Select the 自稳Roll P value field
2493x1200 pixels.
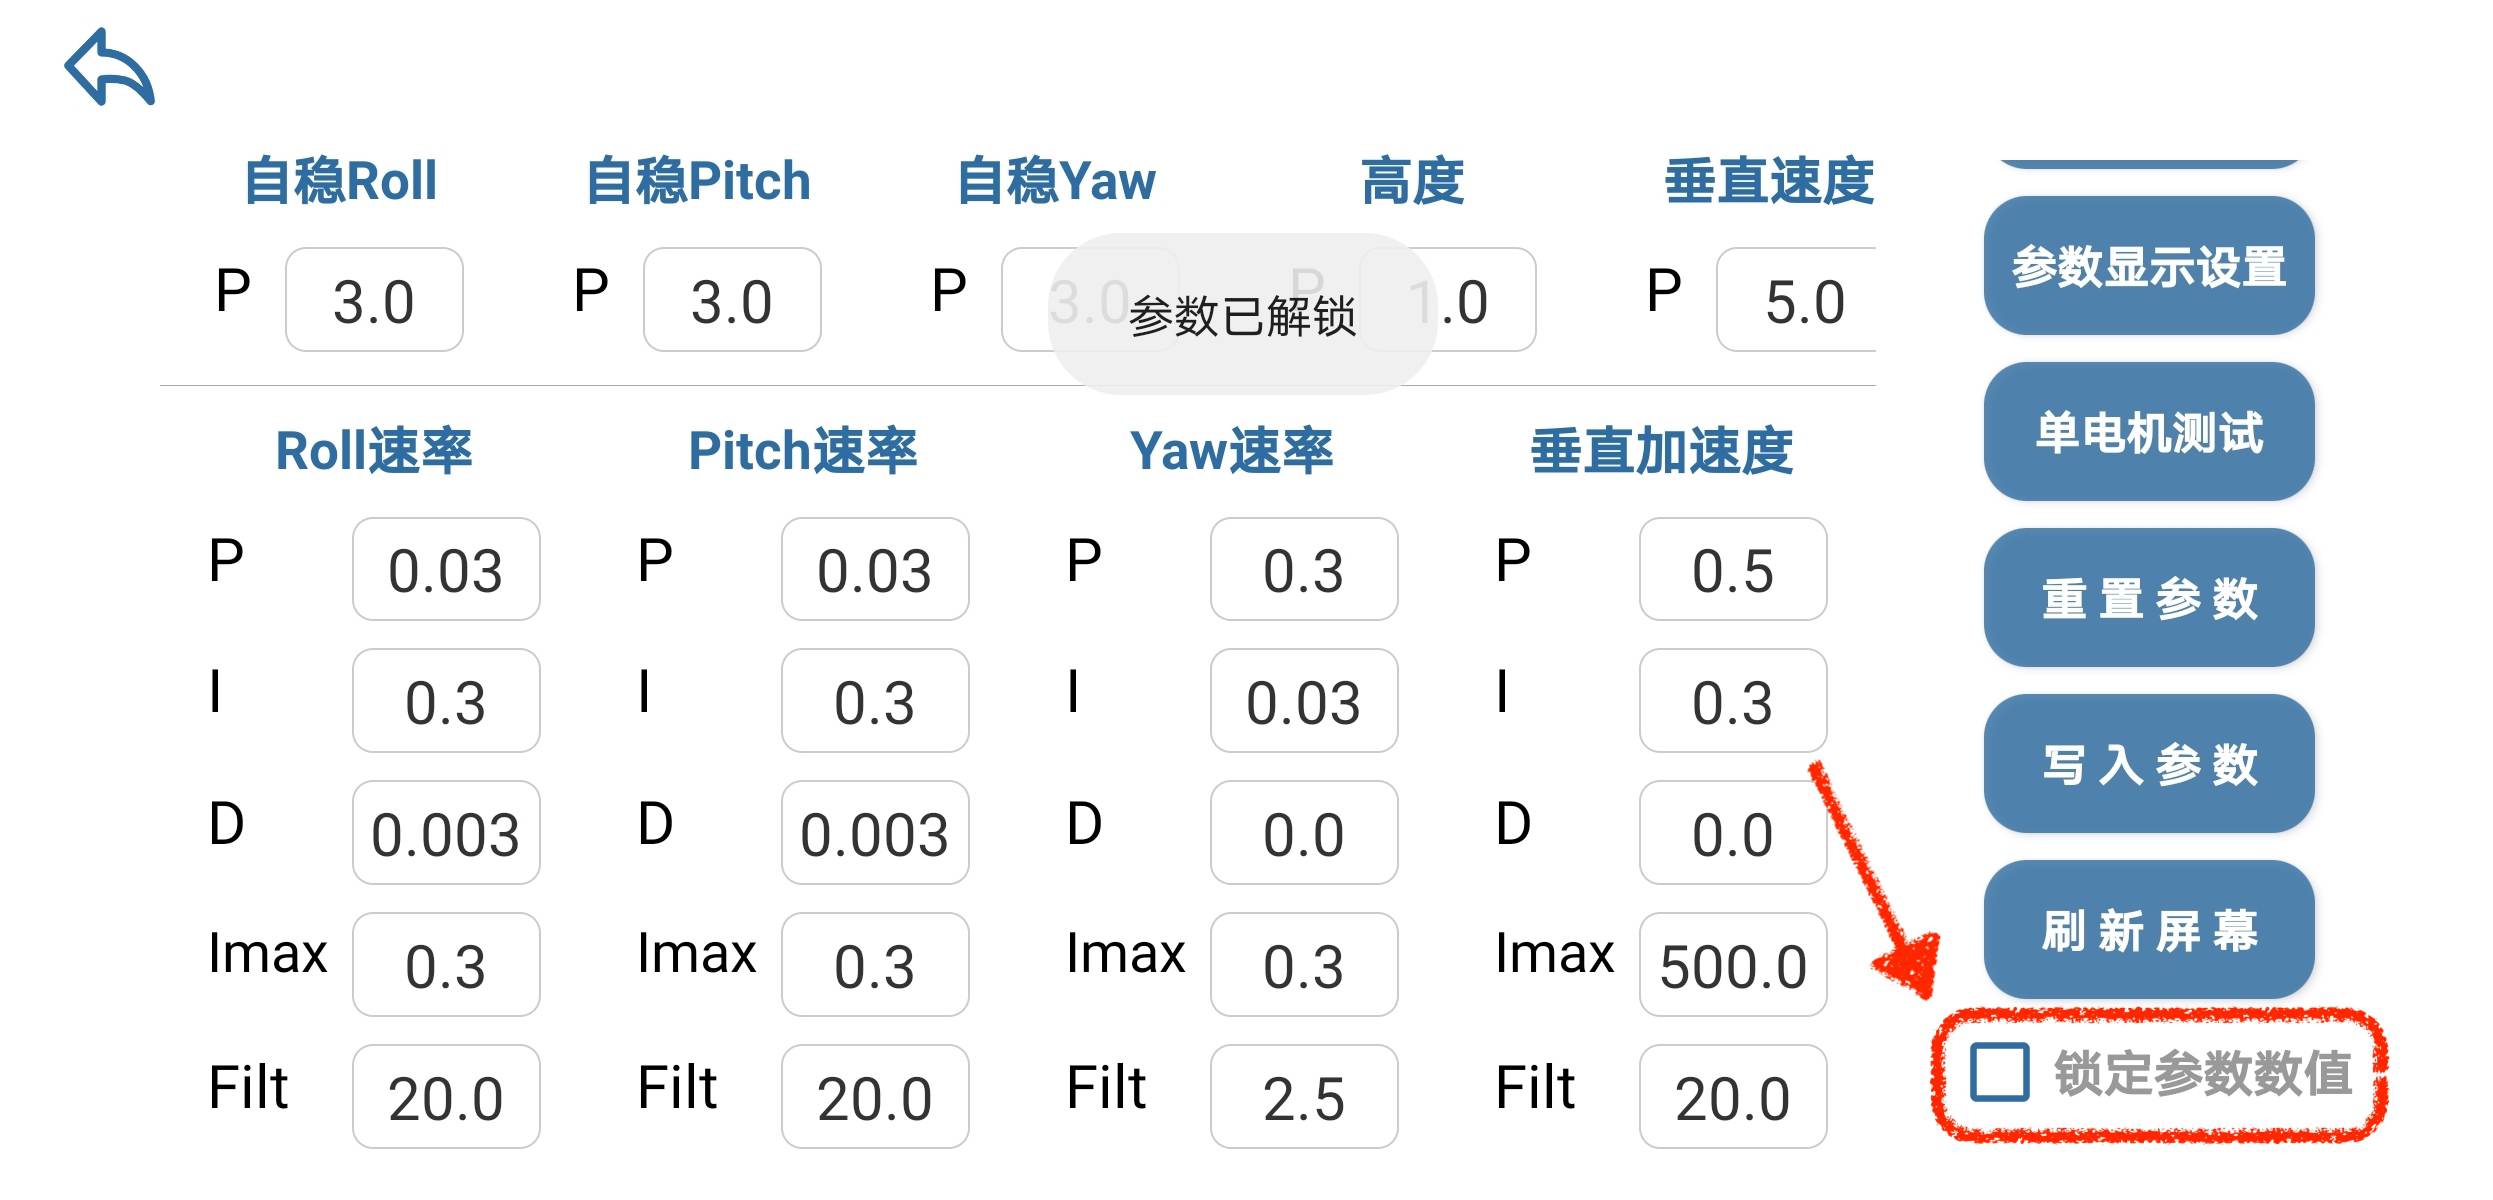coord(374,300)
